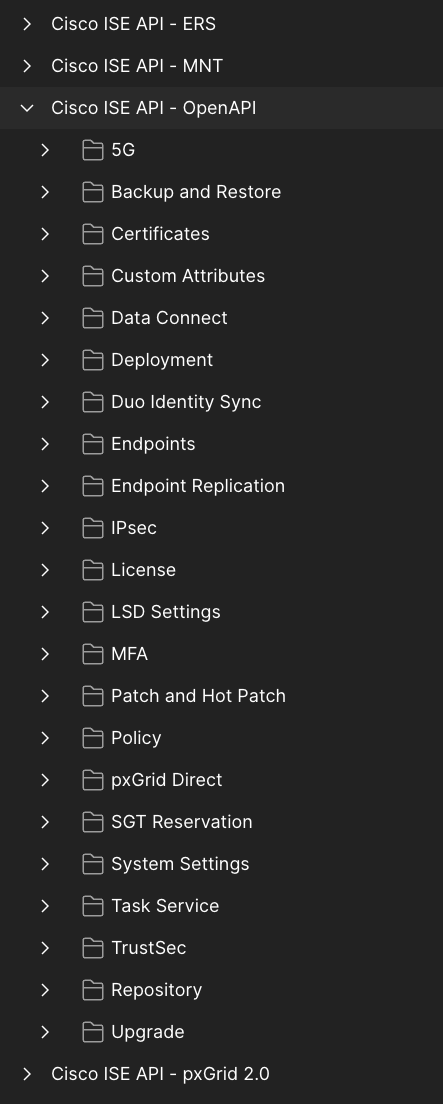Click the folder icon beside MFA
Screen dimensions: 443x1104
click(x=93, y=654)
